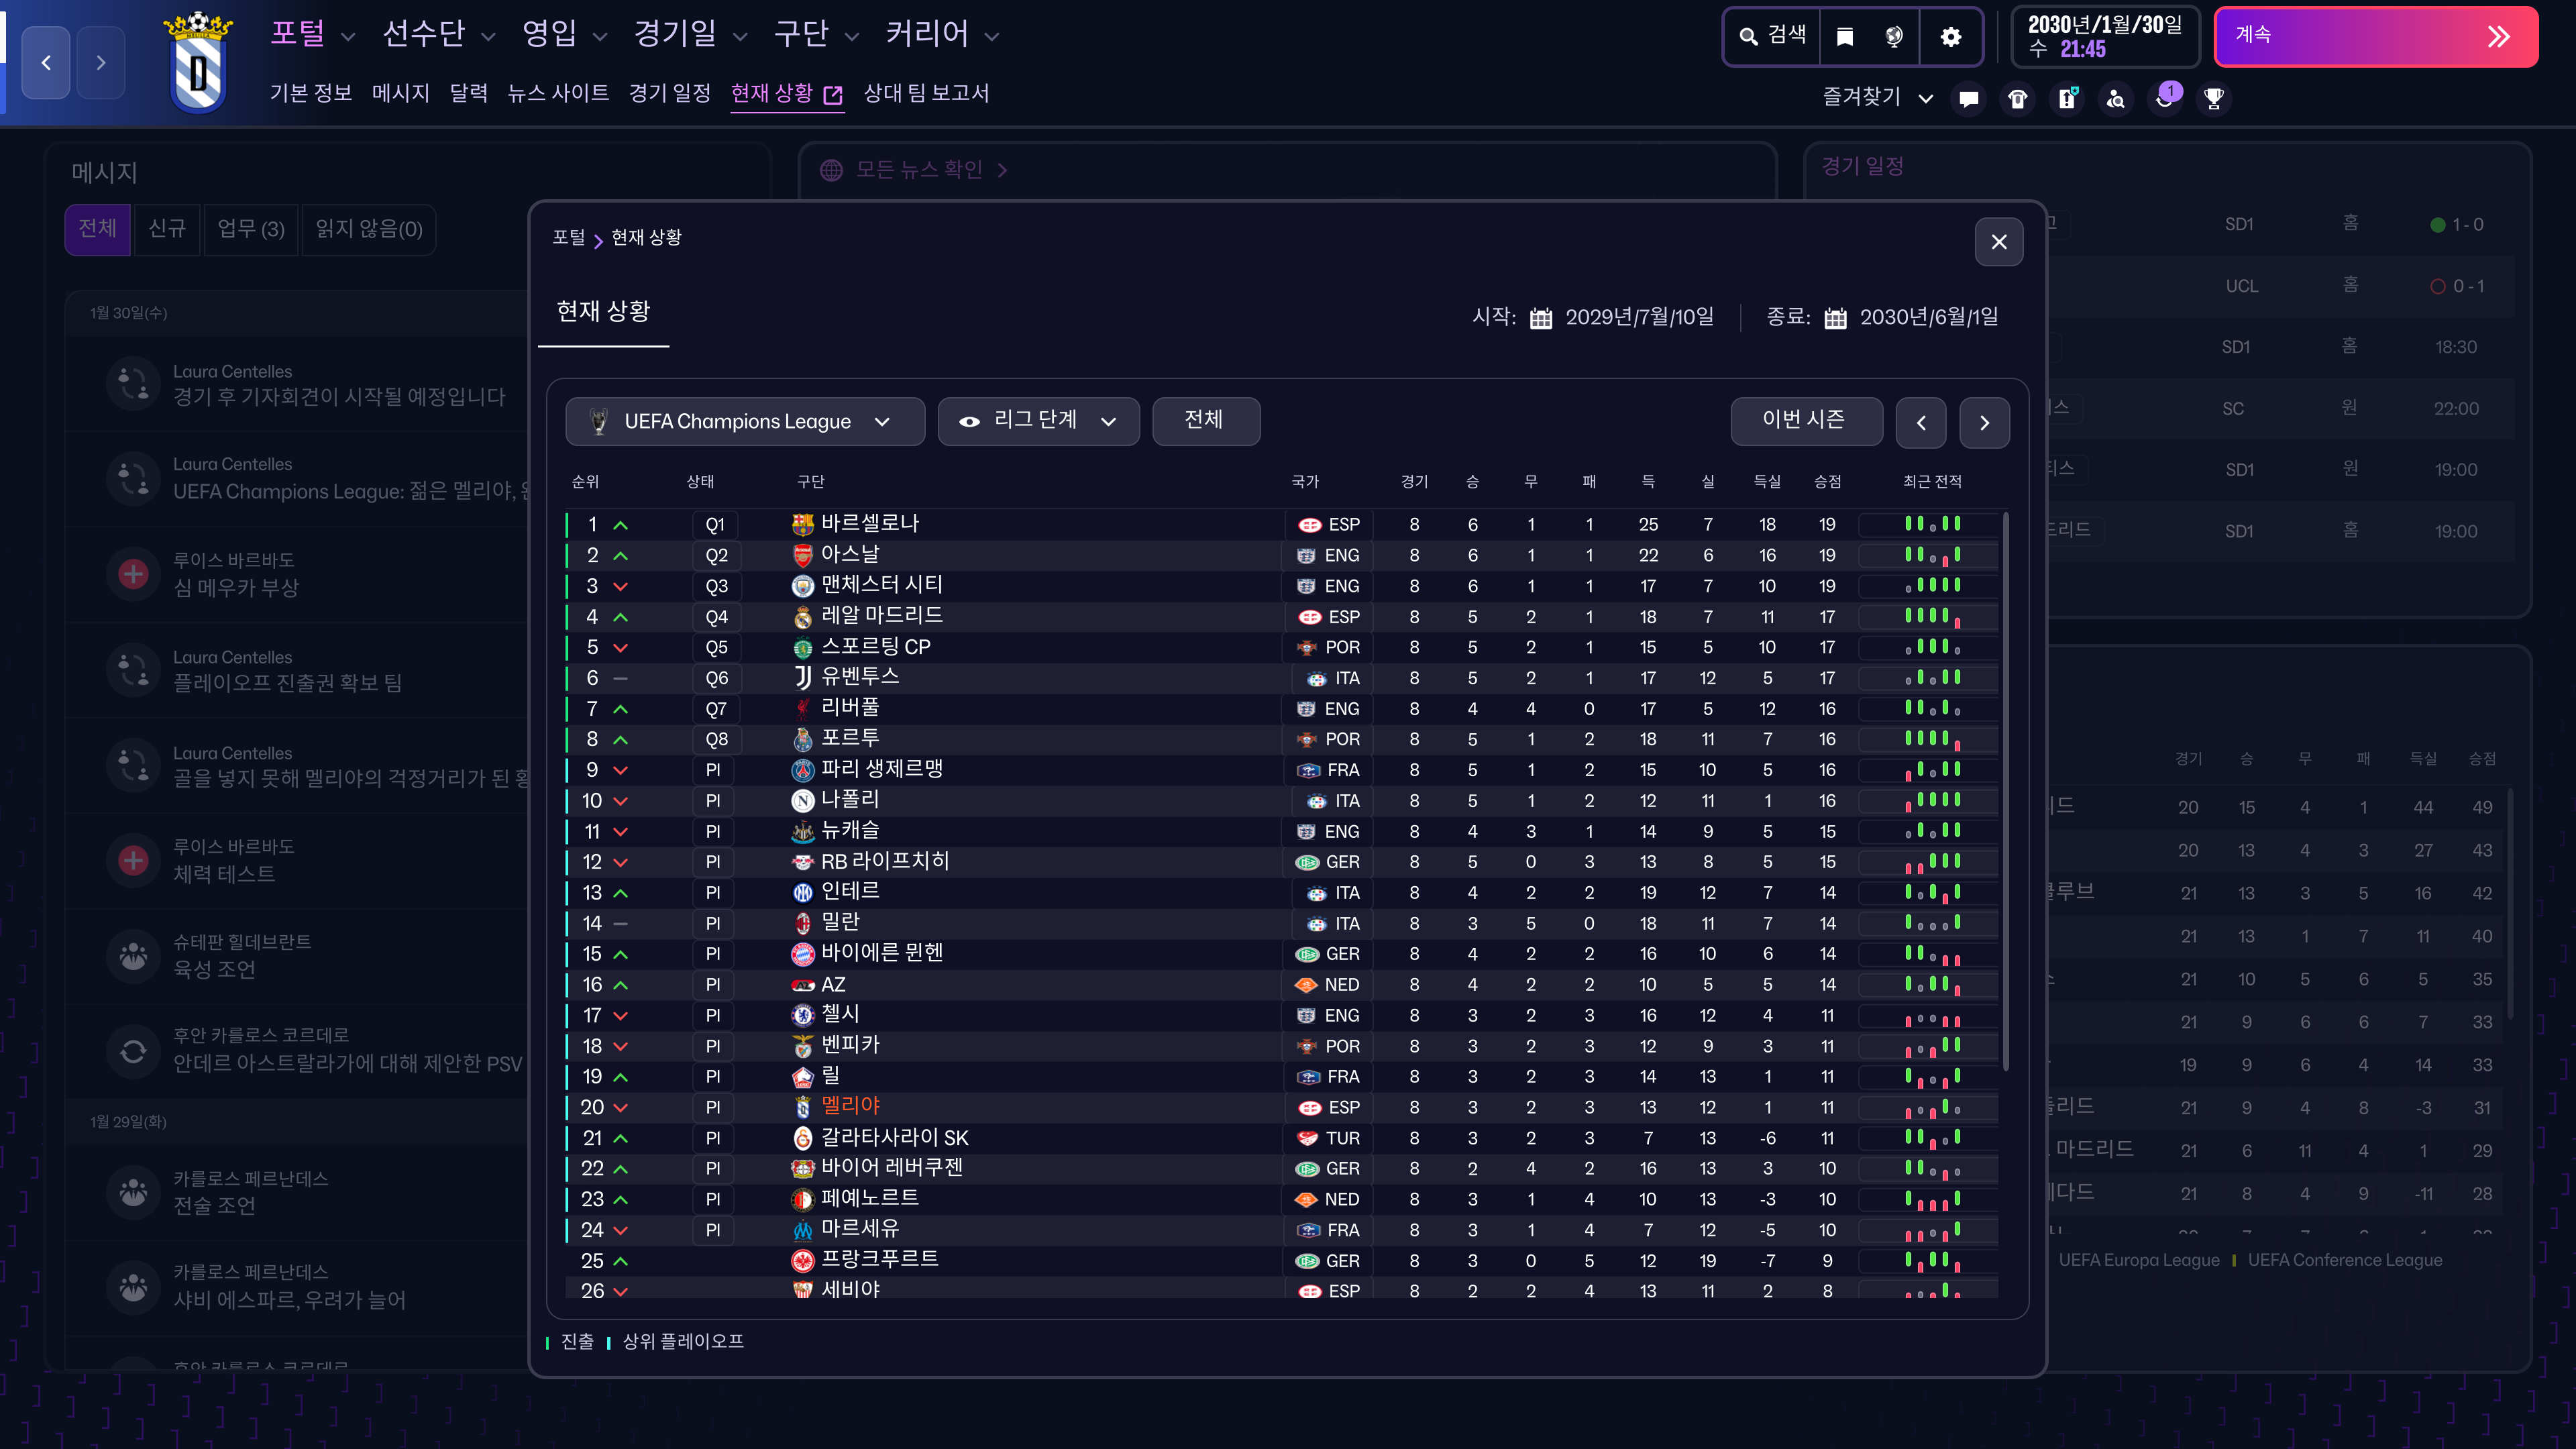Open the 경기일 menu dropdown
This screenshot has width=2576, height=1449.
pyautogui.click(x=690, y=35)
